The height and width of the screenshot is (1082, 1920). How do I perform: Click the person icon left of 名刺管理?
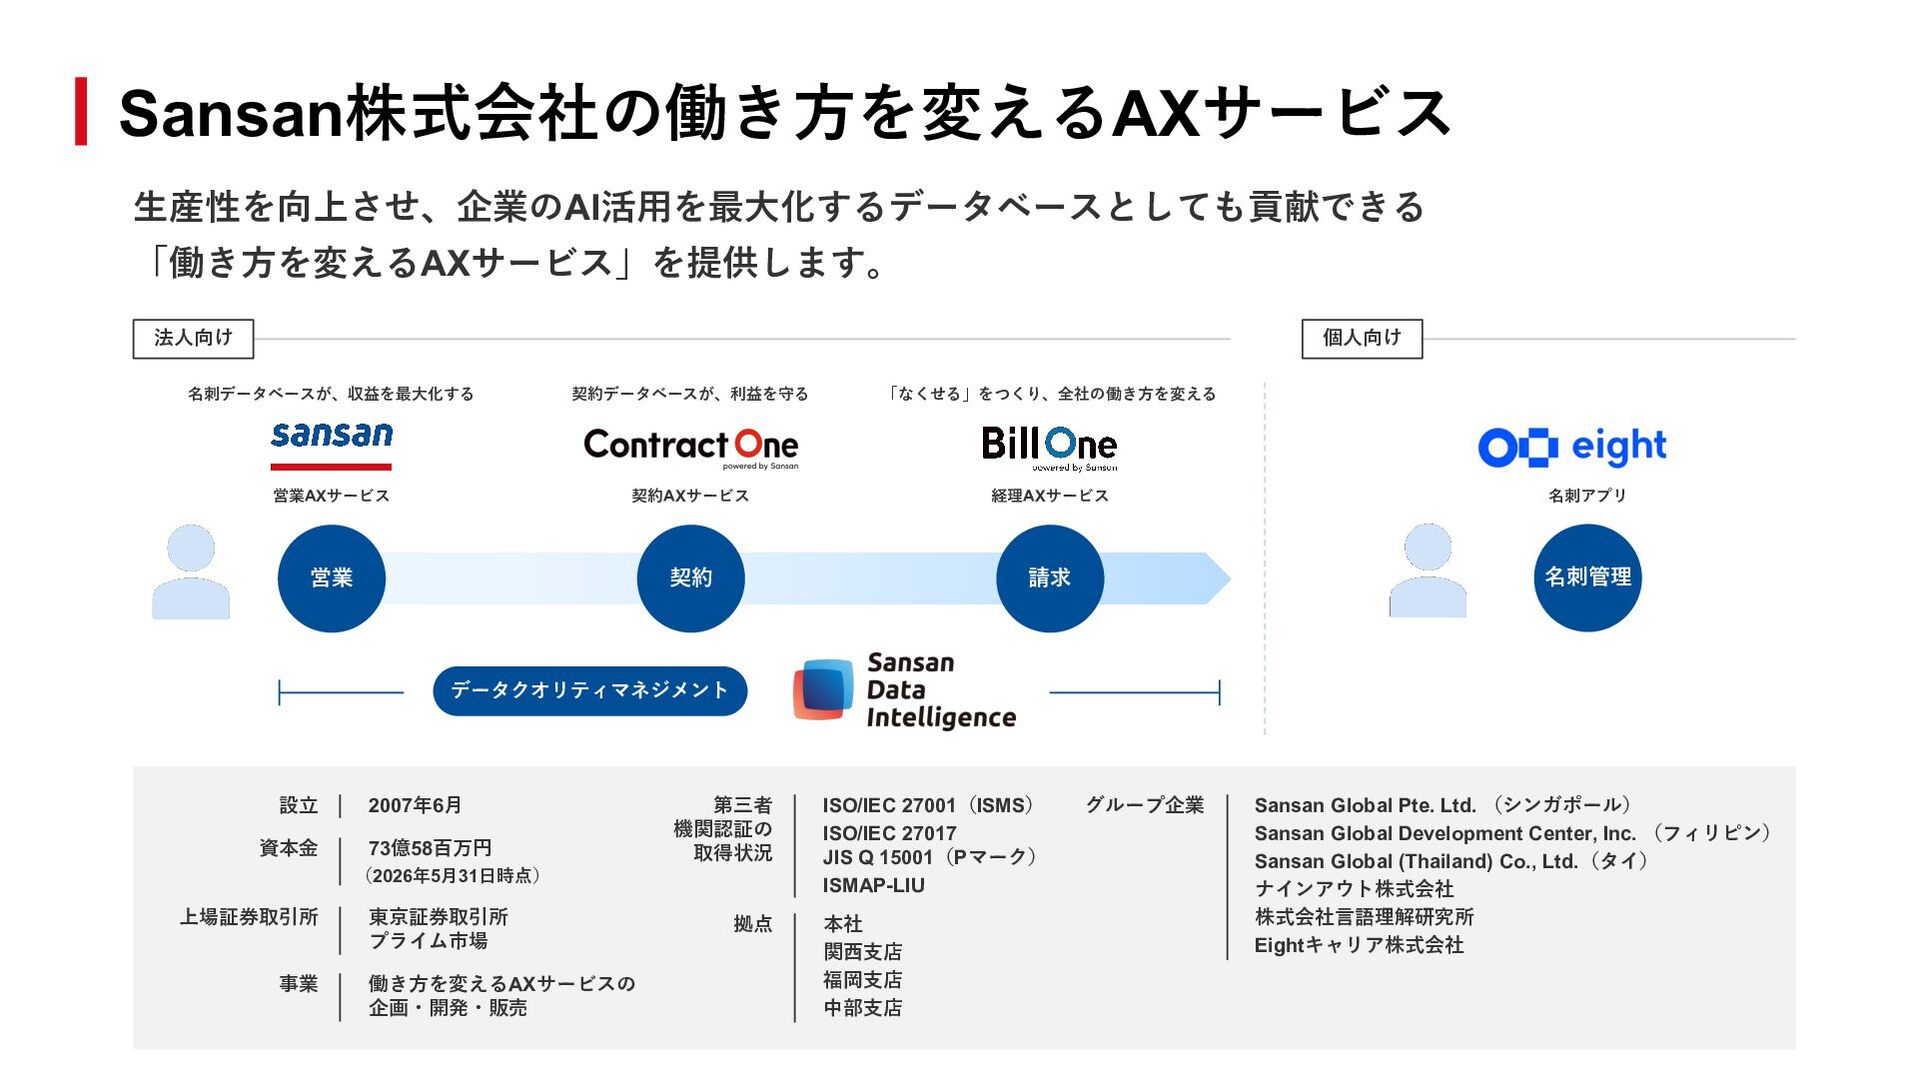[x=1428, y=571]
